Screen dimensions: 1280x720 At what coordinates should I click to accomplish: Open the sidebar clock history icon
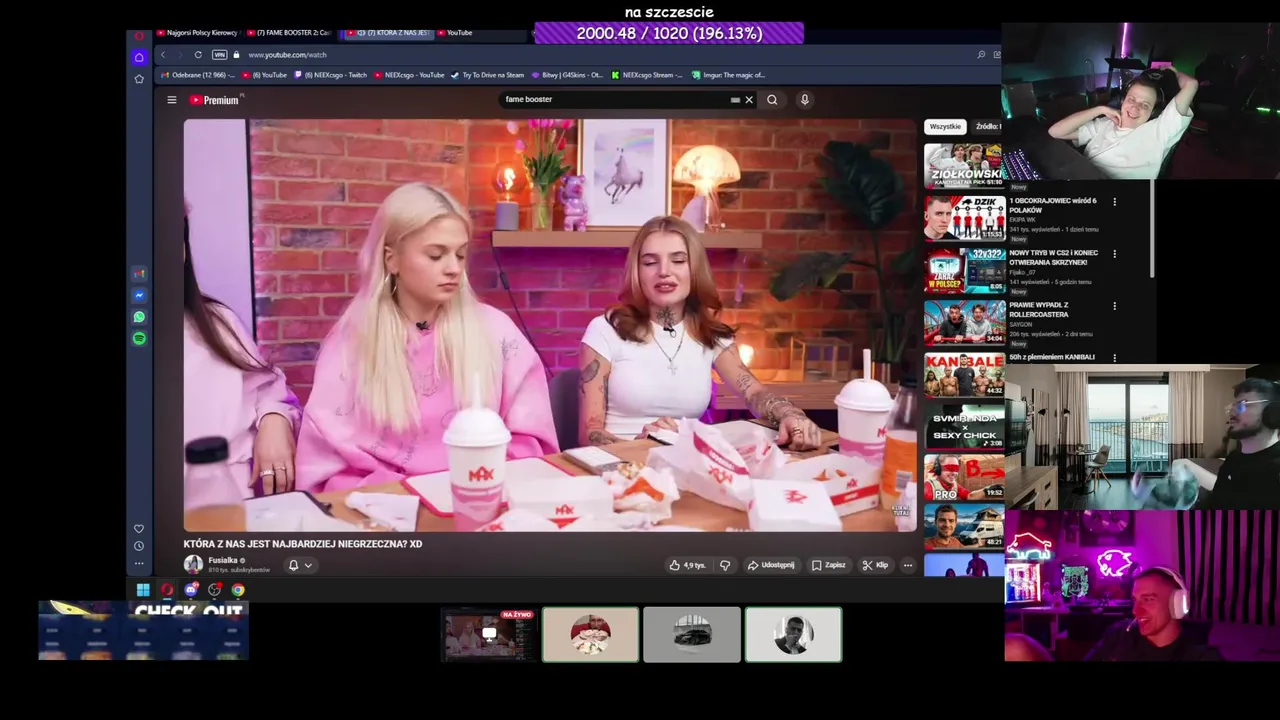coord(139,546)
